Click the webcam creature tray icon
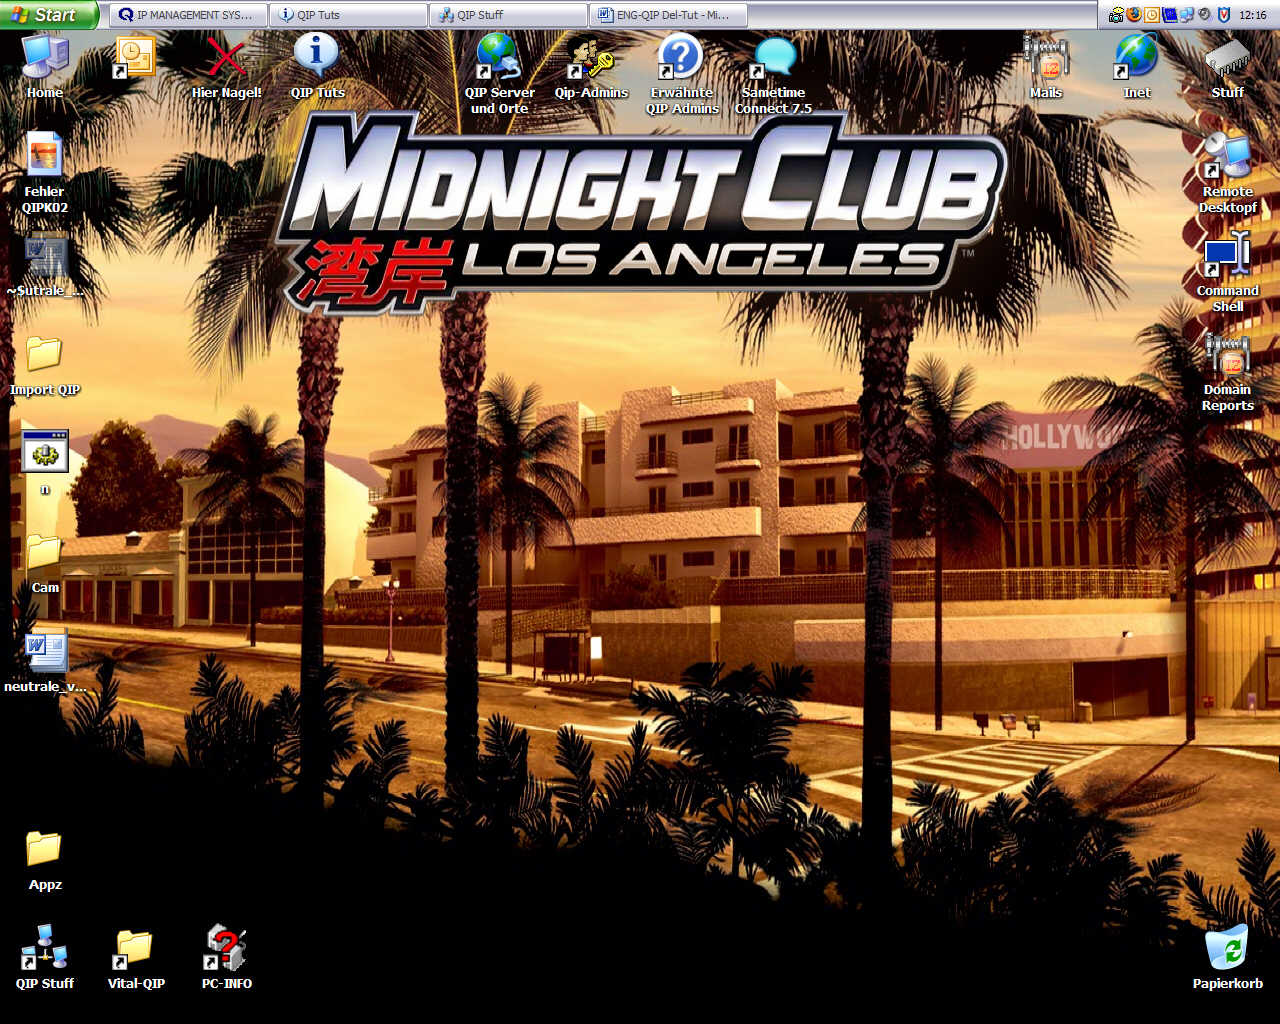The width and height of the screenshot is (1280, 1024). (1116, 14)
